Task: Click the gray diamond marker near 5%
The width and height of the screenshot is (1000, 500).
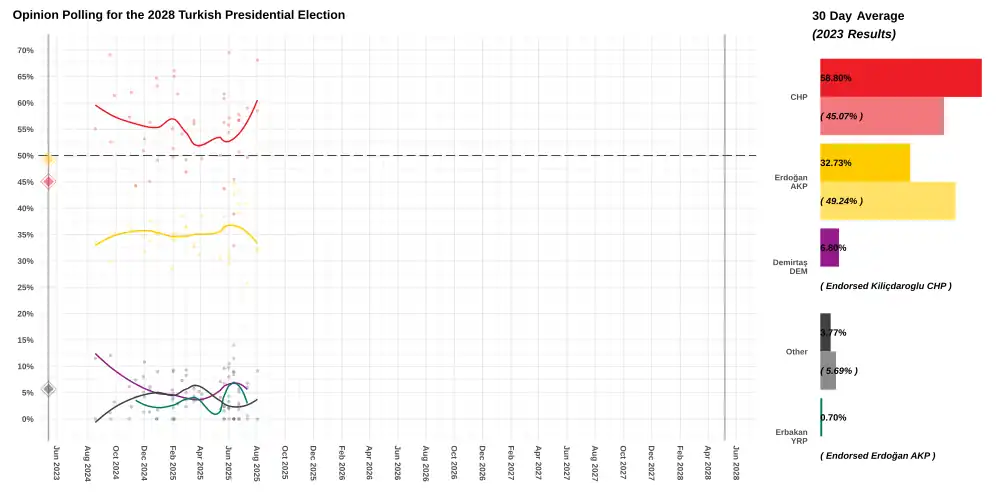Action: click(48, 388)
